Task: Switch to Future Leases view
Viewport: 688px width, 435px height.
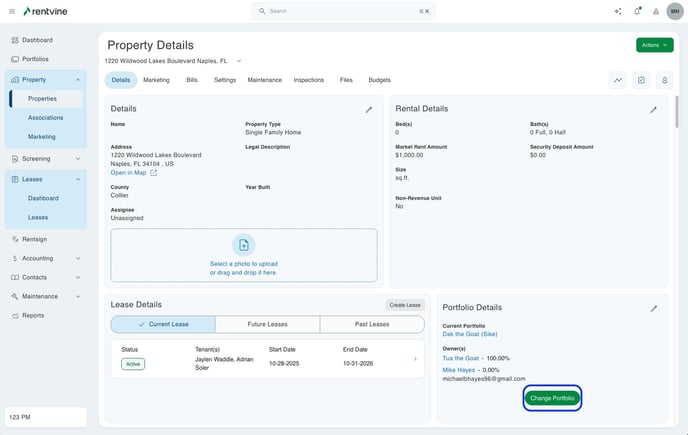Action: tap(267, 324)
